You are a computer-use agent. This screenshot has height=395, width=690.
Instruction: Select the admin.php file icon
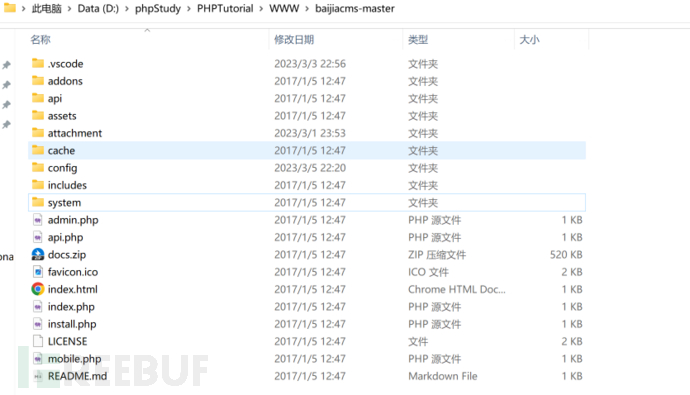click(38, 219)
